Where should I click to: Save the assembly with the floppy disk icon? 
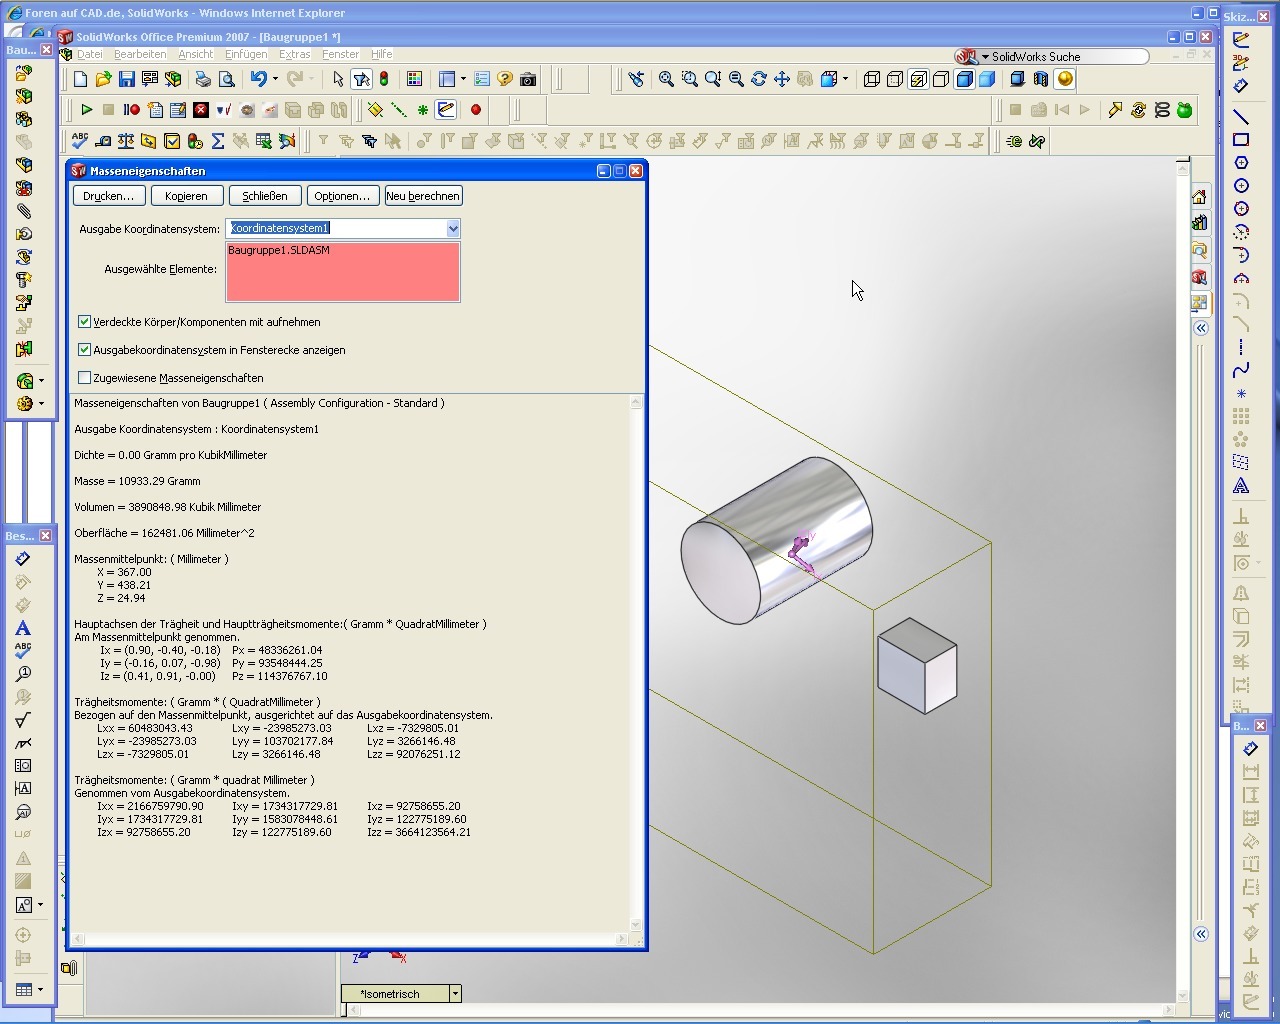(126, 79)
